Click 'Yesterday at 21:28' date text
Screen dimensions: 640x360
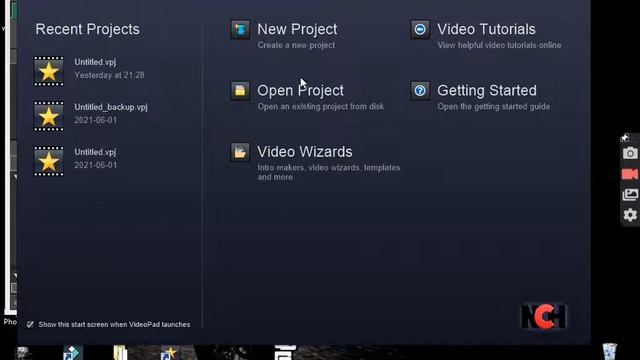109,75
